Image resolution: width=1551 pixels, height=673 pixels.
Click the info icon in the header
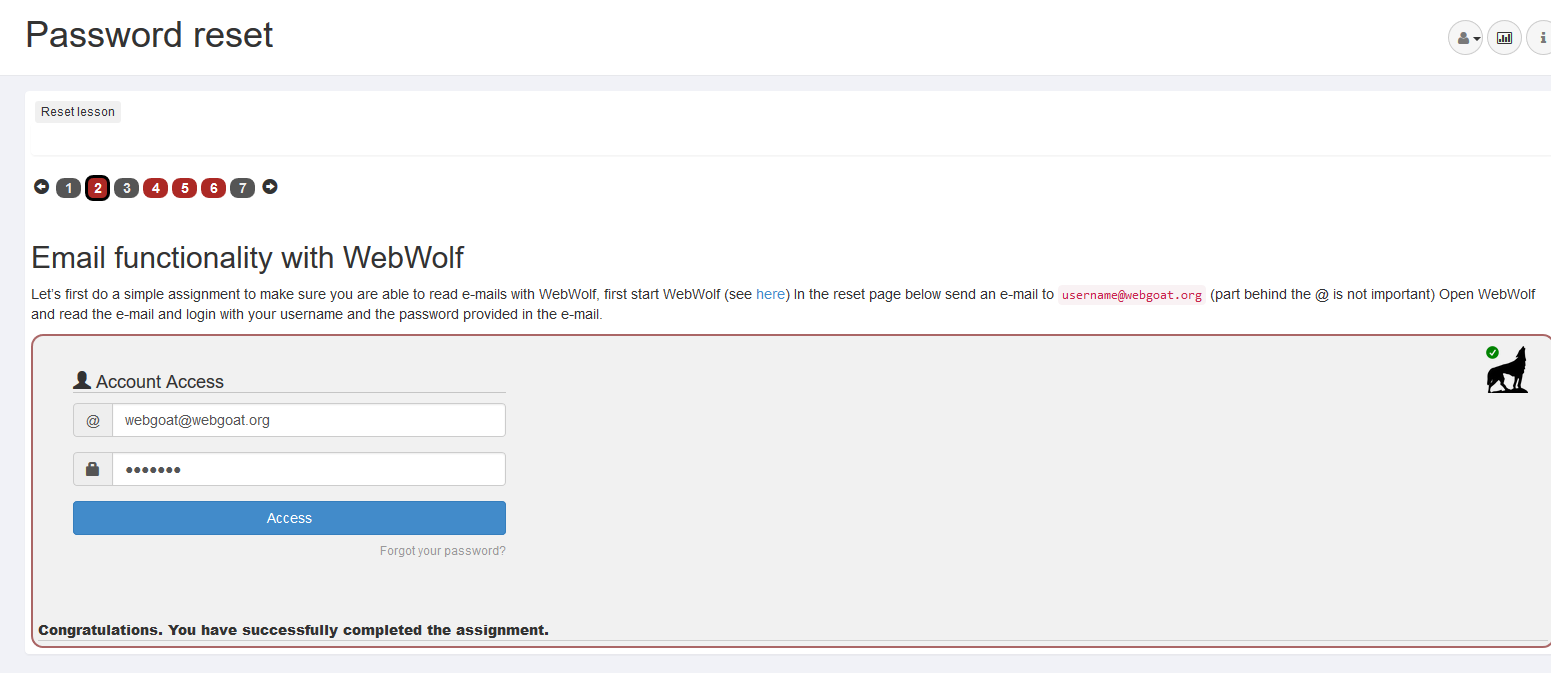pos(1541,38)
